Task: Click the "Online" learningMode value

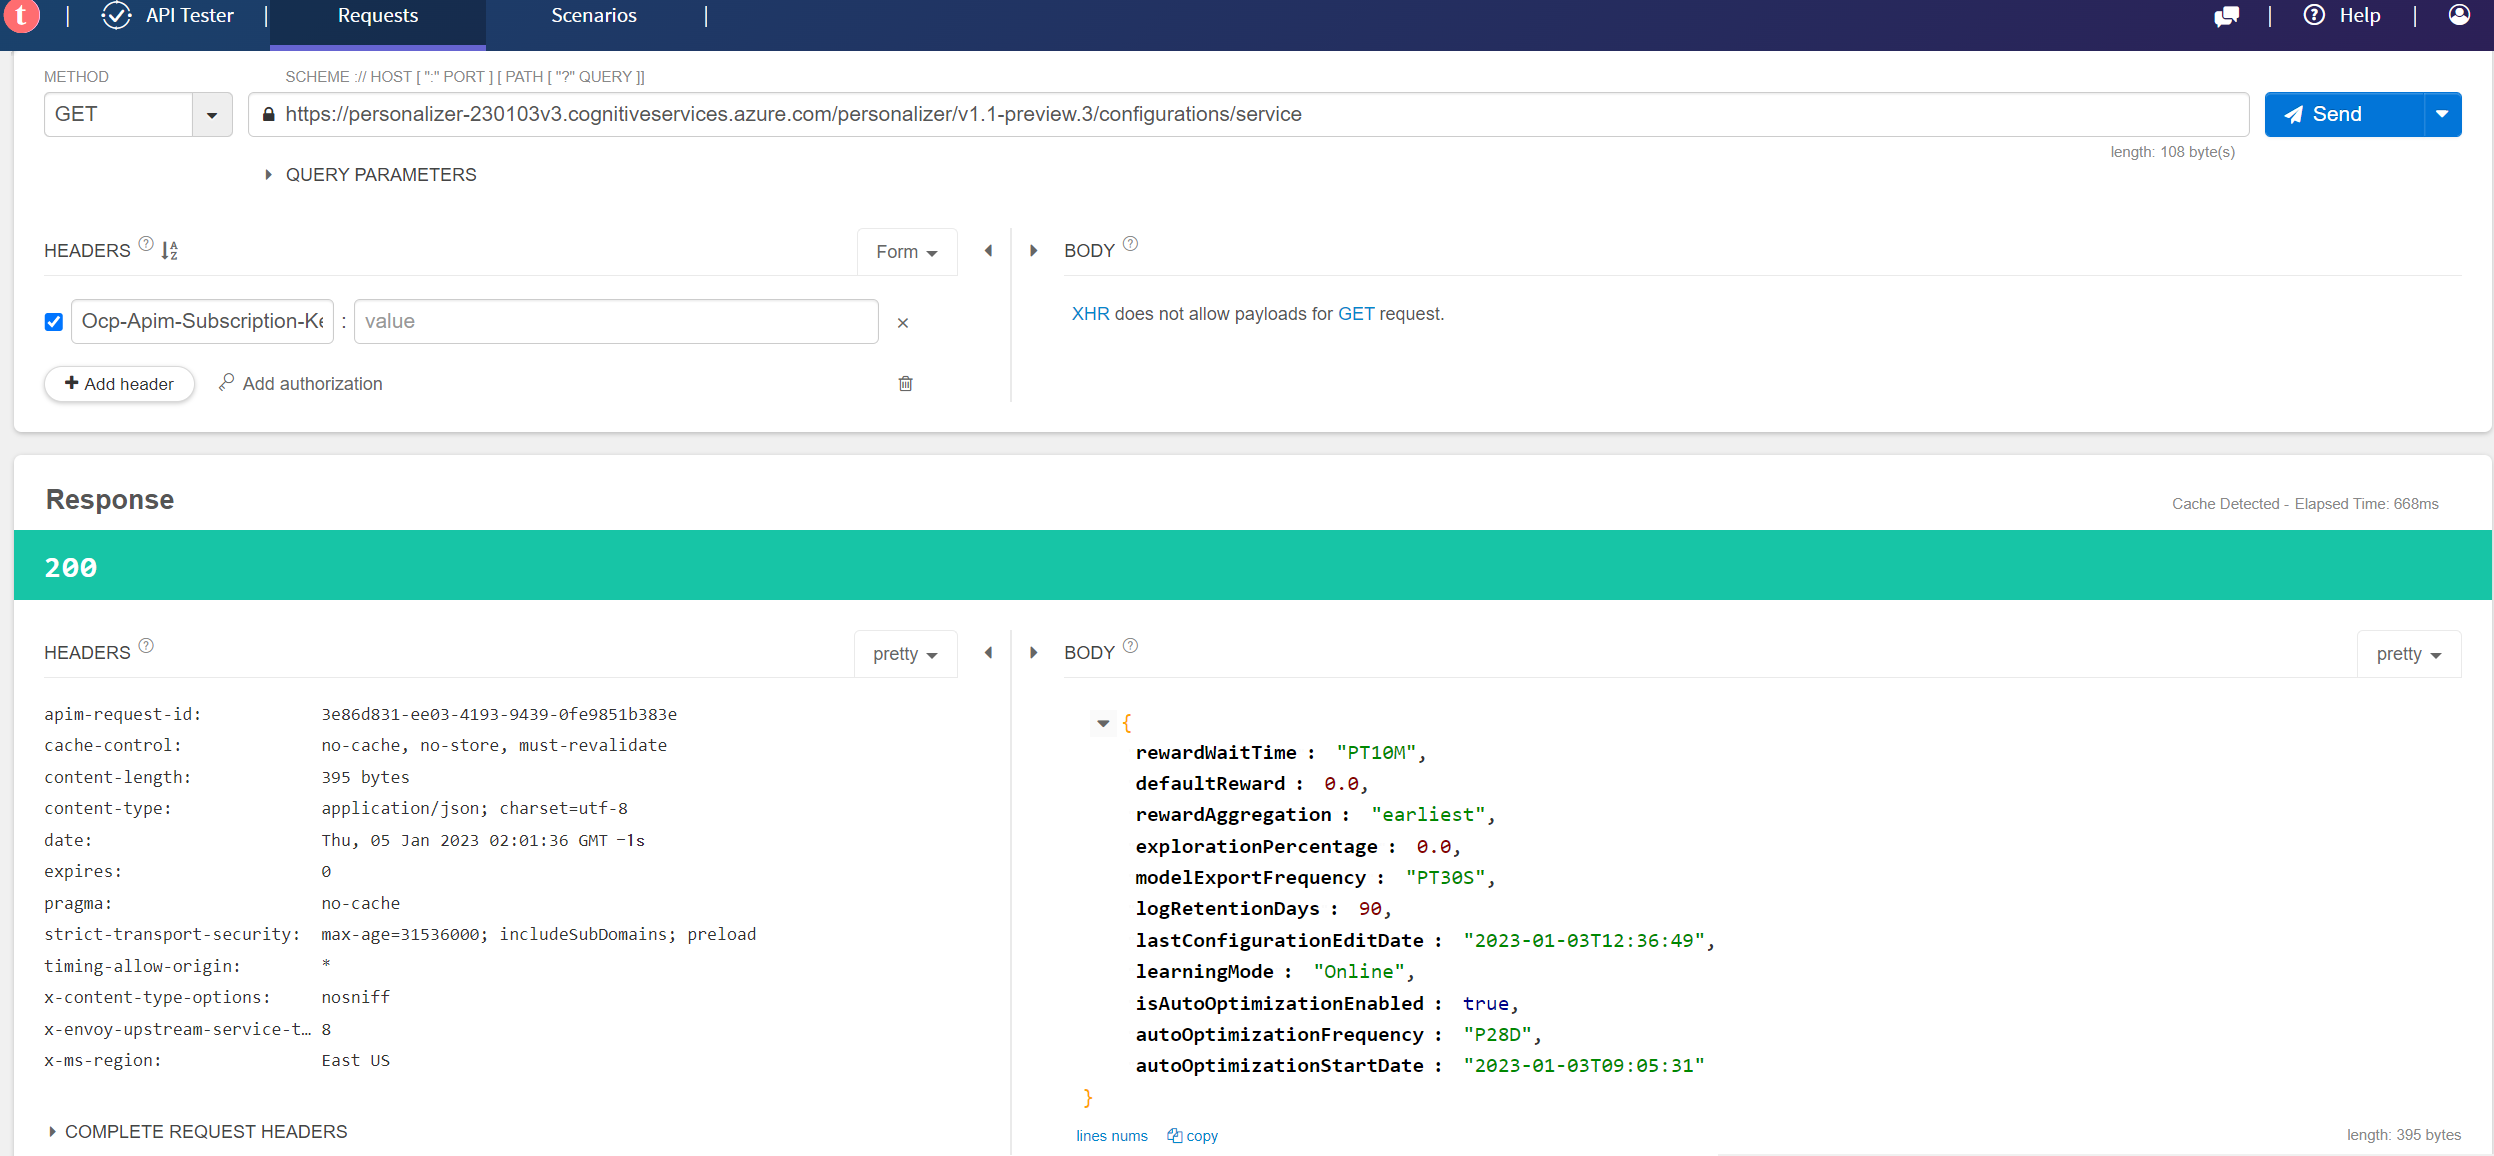Action: point(1359,972)
